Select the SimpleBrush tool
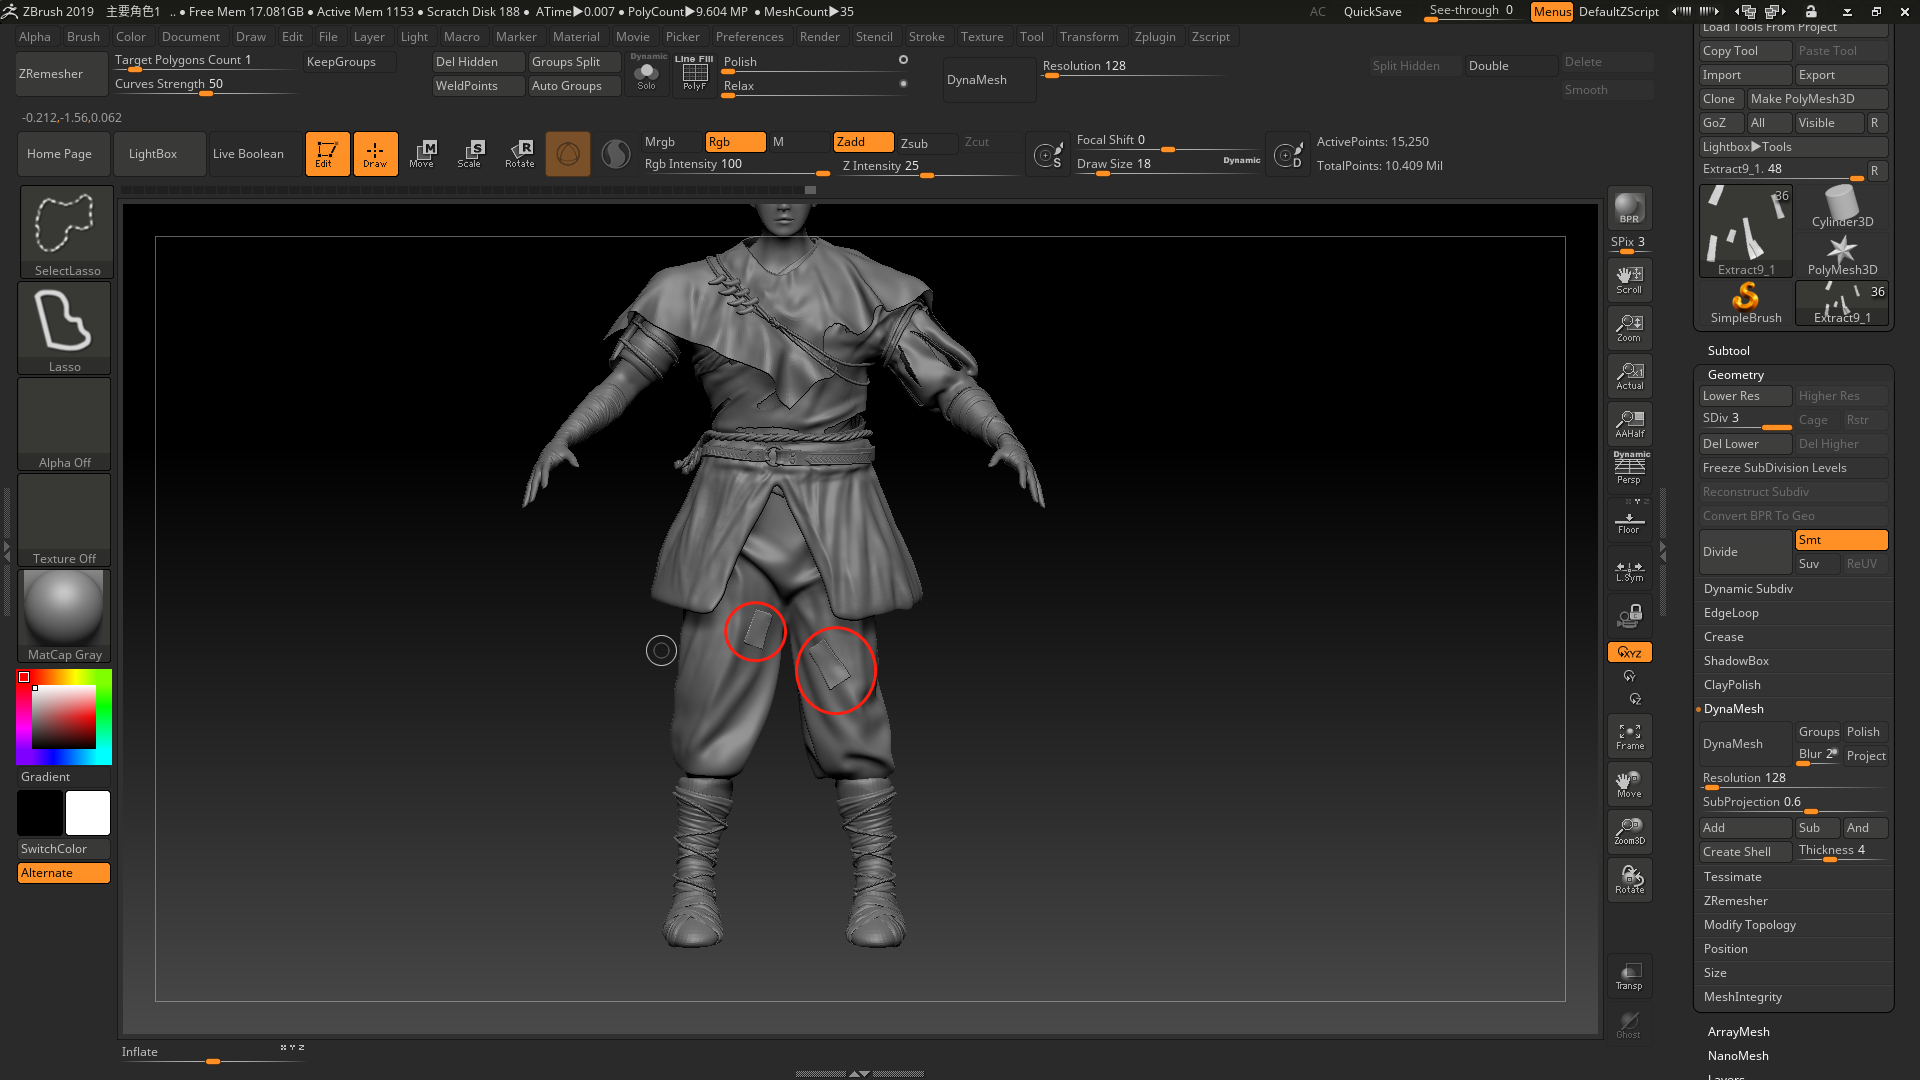This screenshot has width=1920, height=1080. pyautogui.click(x=1745, y=302)
